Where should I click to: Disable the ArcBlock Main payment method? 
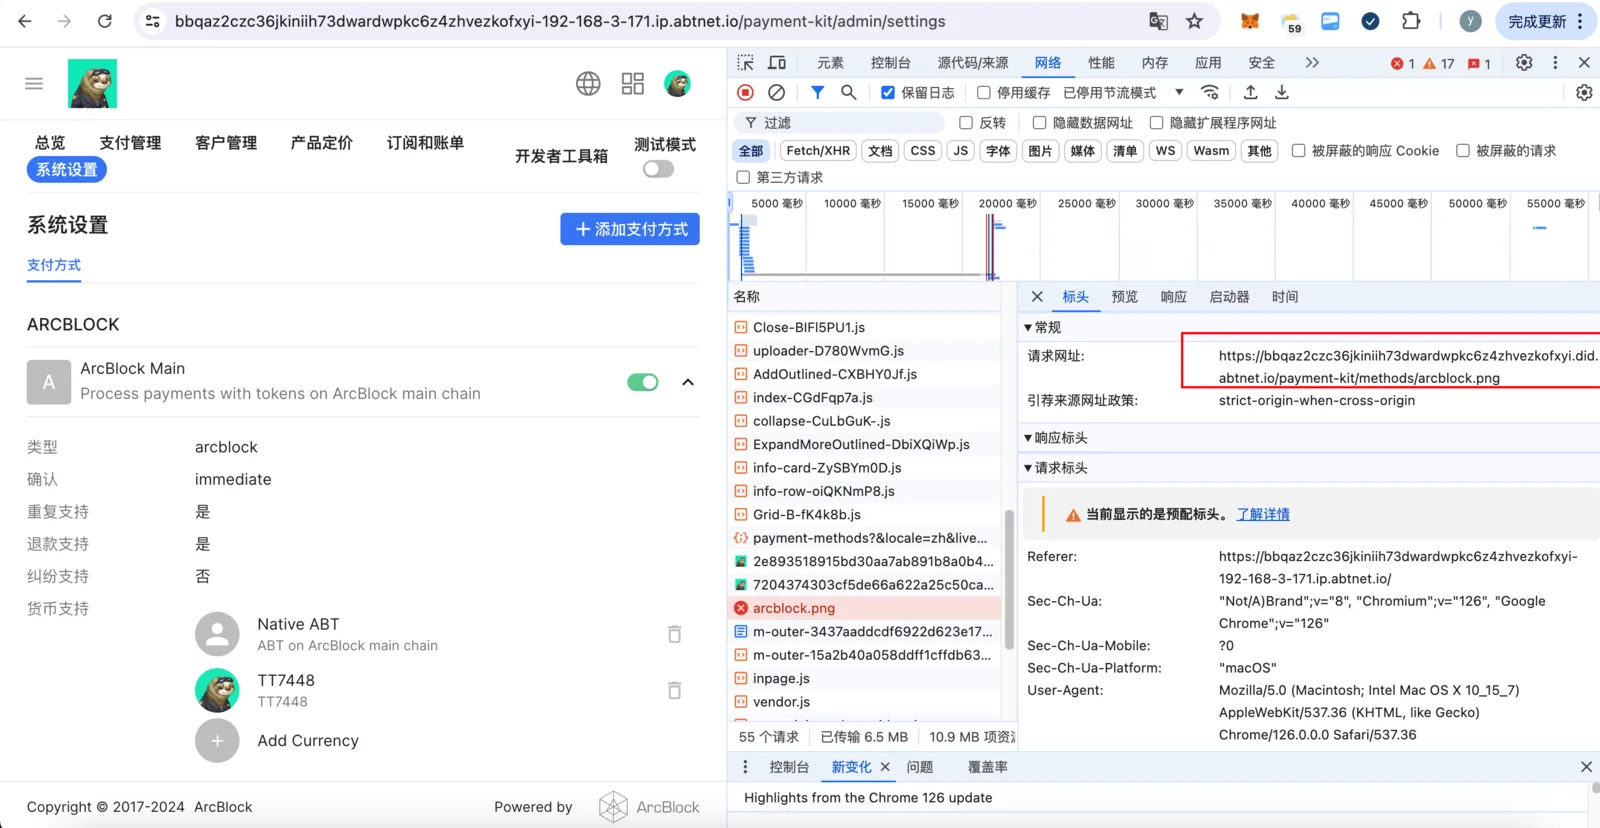pyautogui.click(x=643, y=382)
